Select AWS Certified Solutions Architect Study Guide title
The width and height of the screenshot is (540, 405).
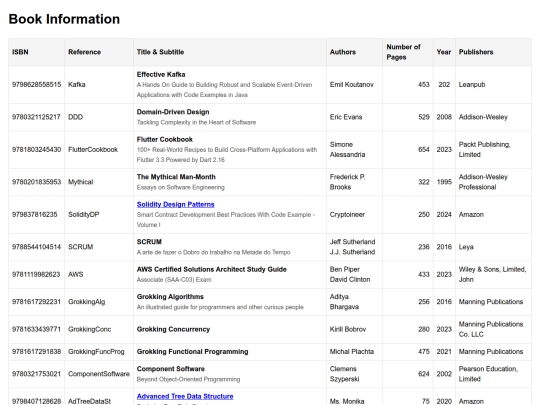[211, 269]
